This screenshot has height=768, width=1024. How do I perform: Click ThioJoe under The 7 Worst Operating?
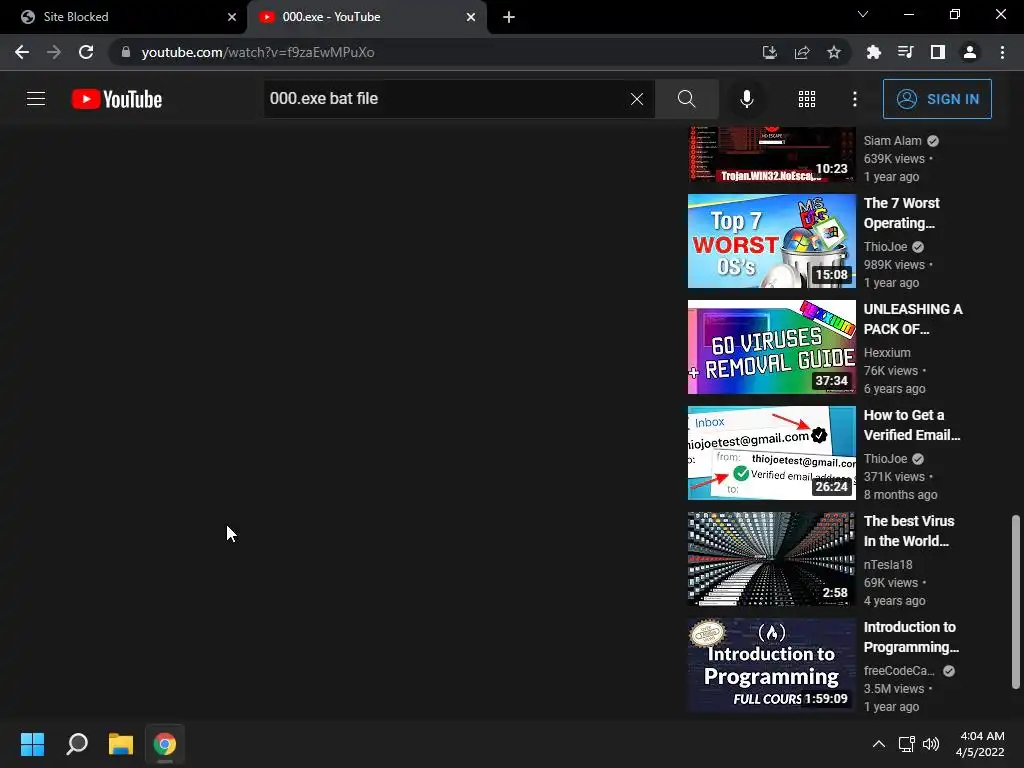886,246
